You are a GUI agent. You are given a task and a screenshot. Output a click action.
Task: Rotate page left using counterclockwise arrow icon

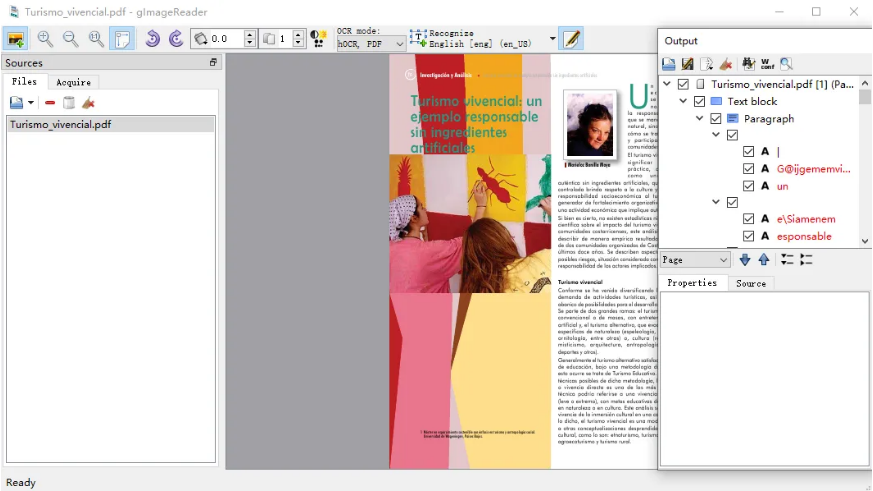click(x=152, y=39)
